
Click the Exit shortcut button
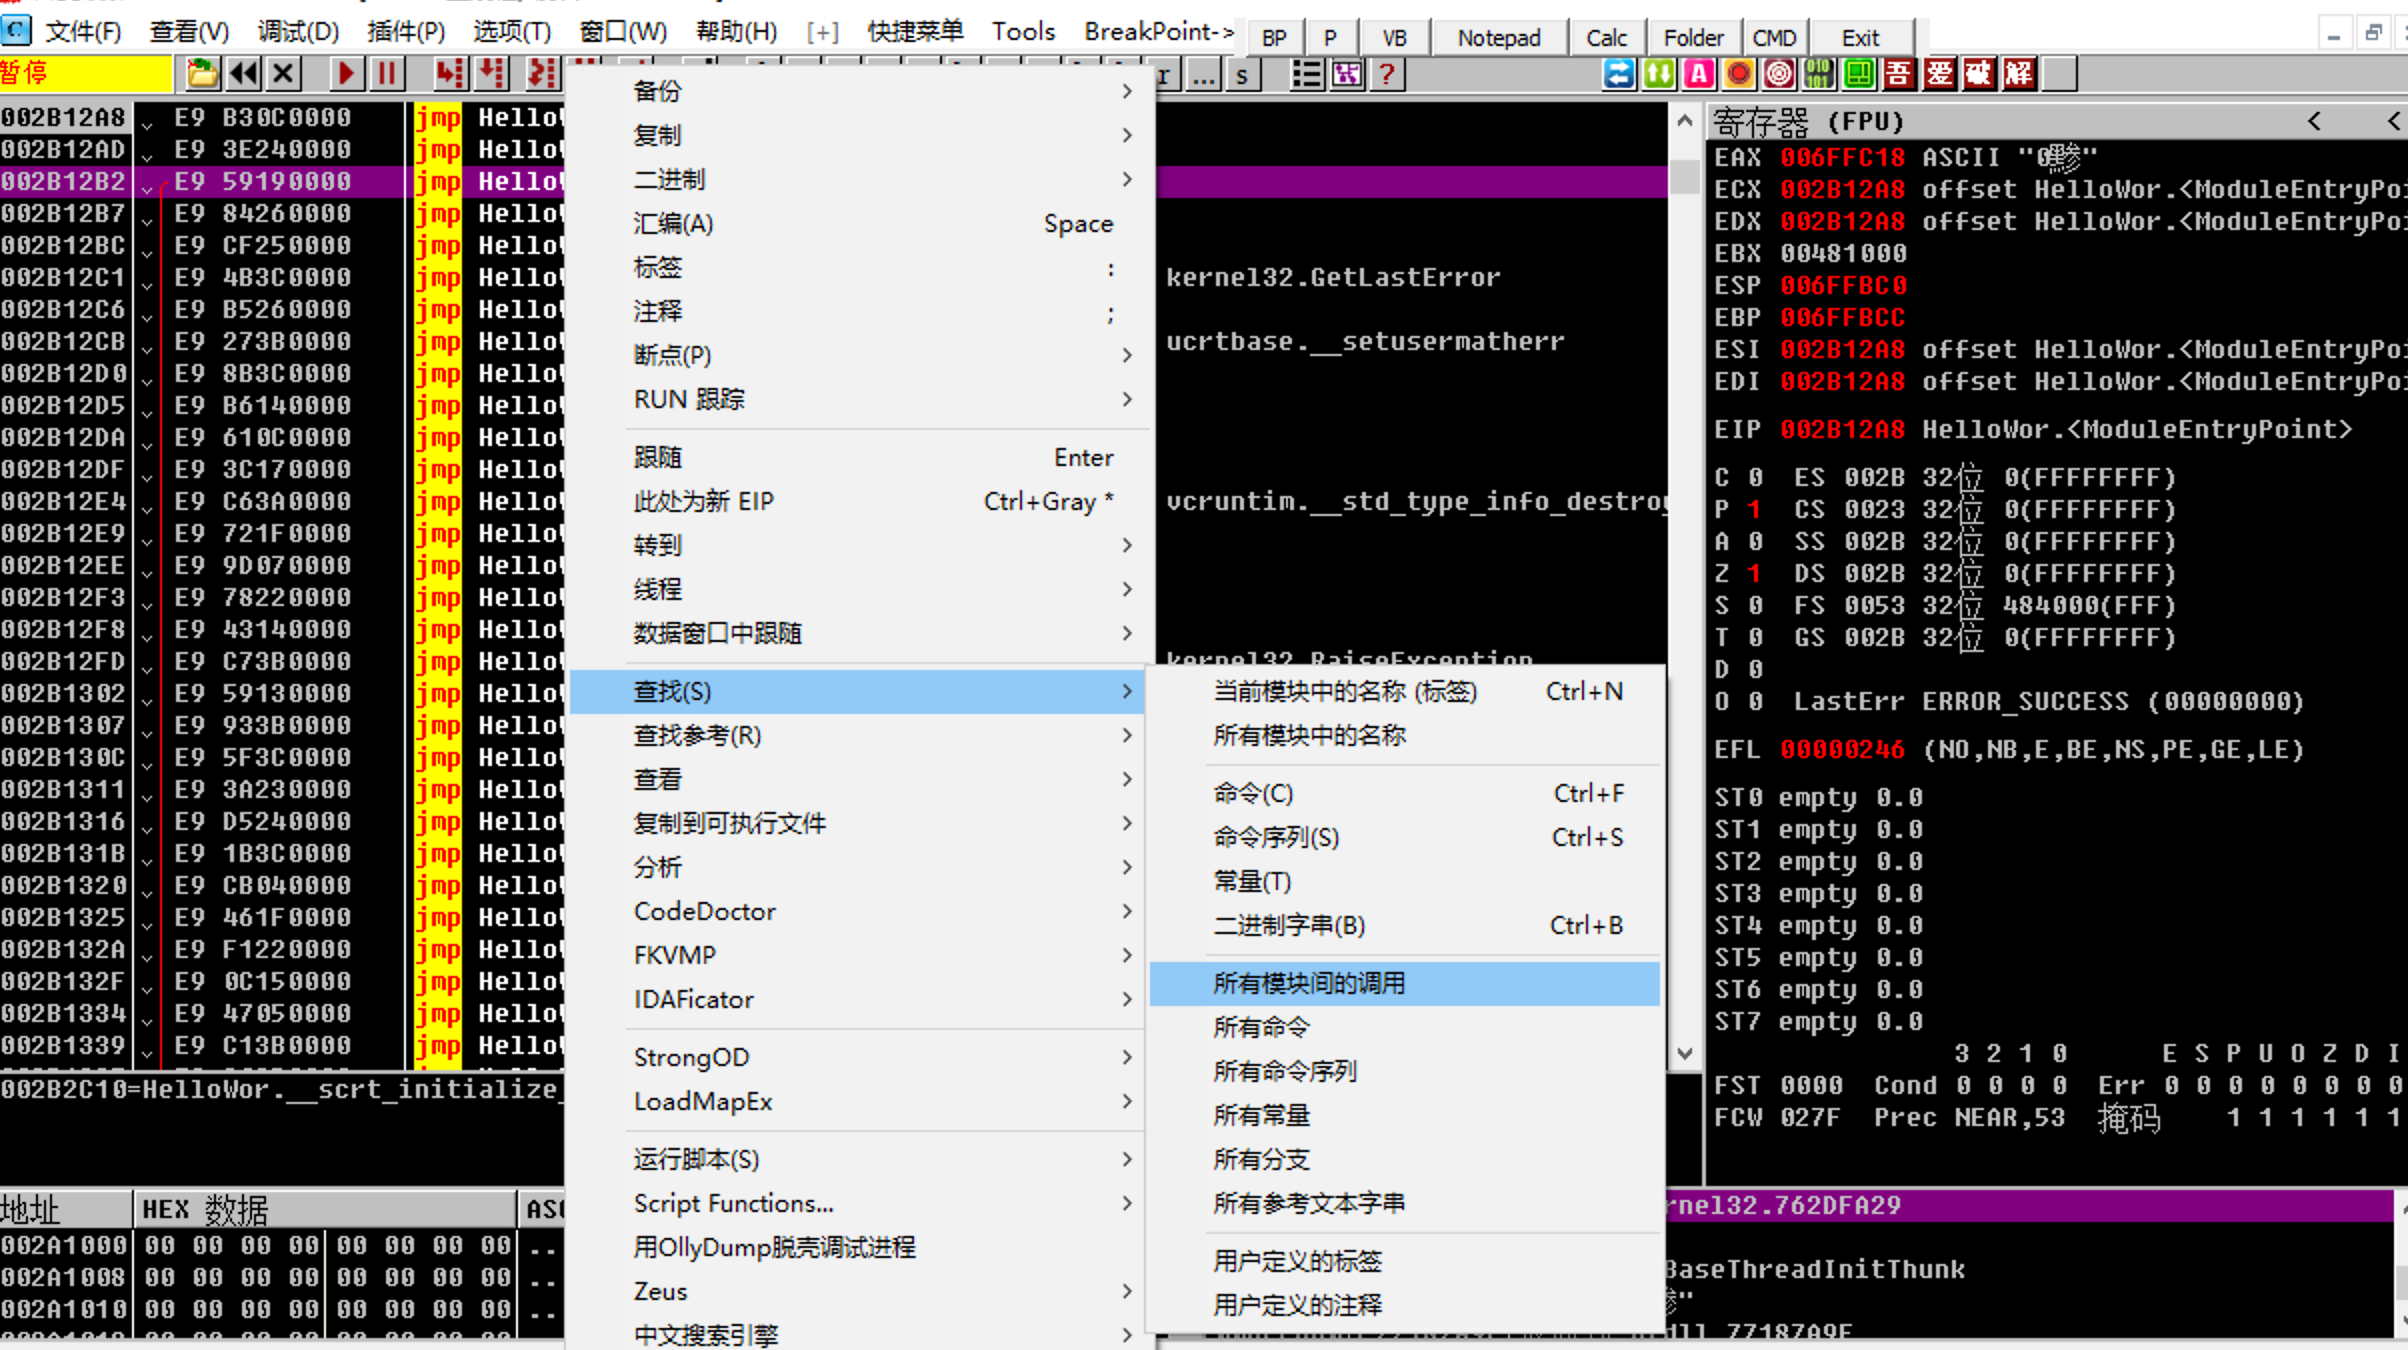(1860, 37)
